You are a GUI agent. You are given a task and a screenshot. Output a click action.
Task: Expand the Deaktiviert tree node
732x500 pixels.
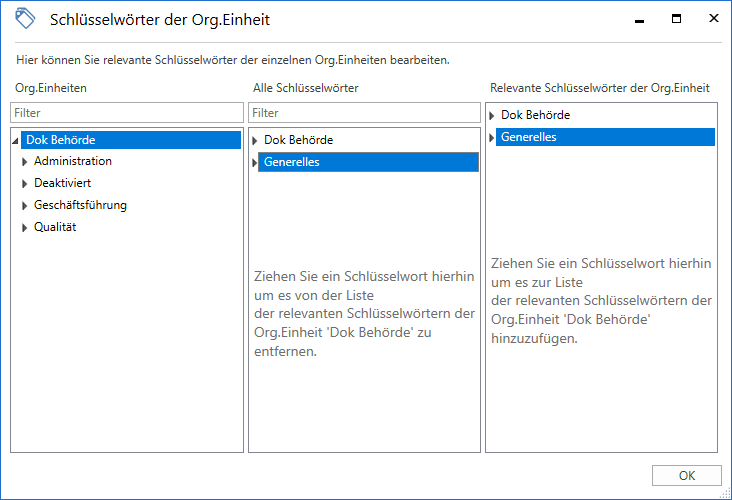coord(25,184)
